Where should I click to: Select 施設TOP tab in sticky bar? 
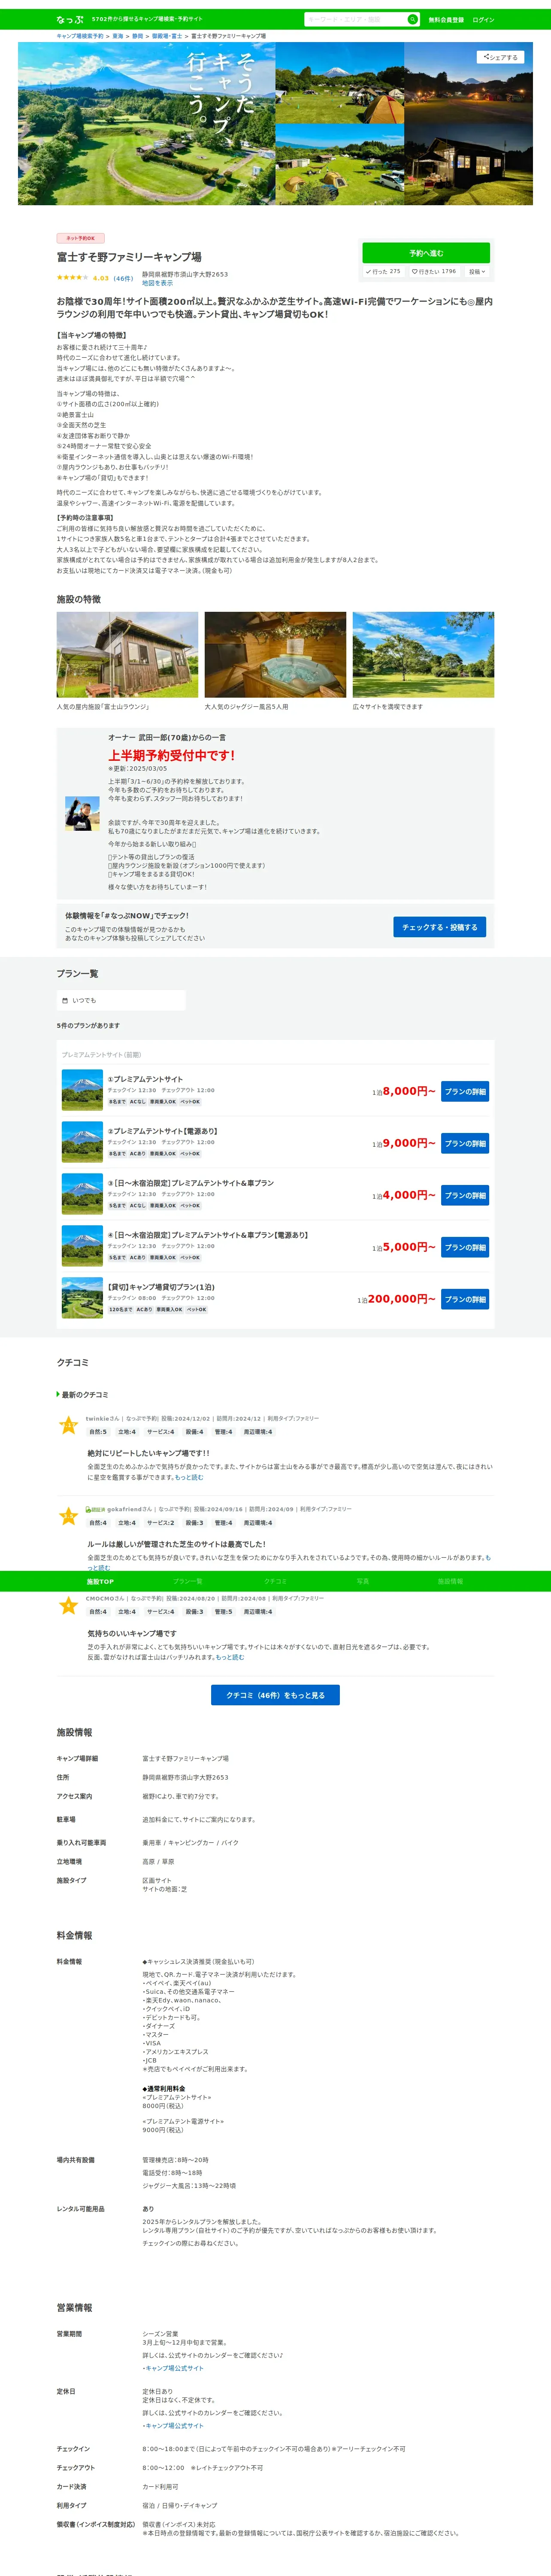click(100, 1581)
